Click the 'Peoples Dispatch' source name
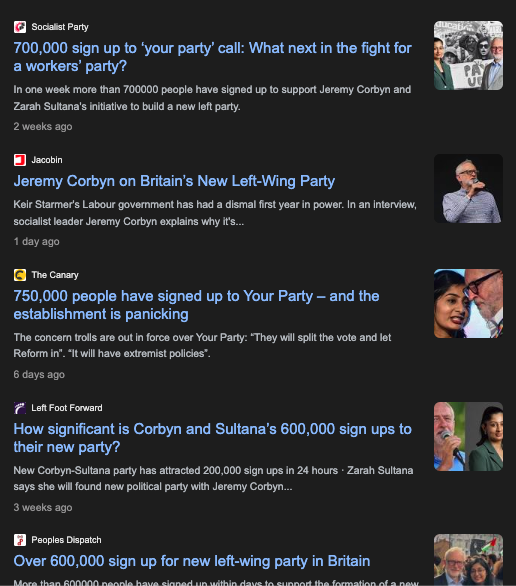The image size is (516, 586). (x=66, y=540)
